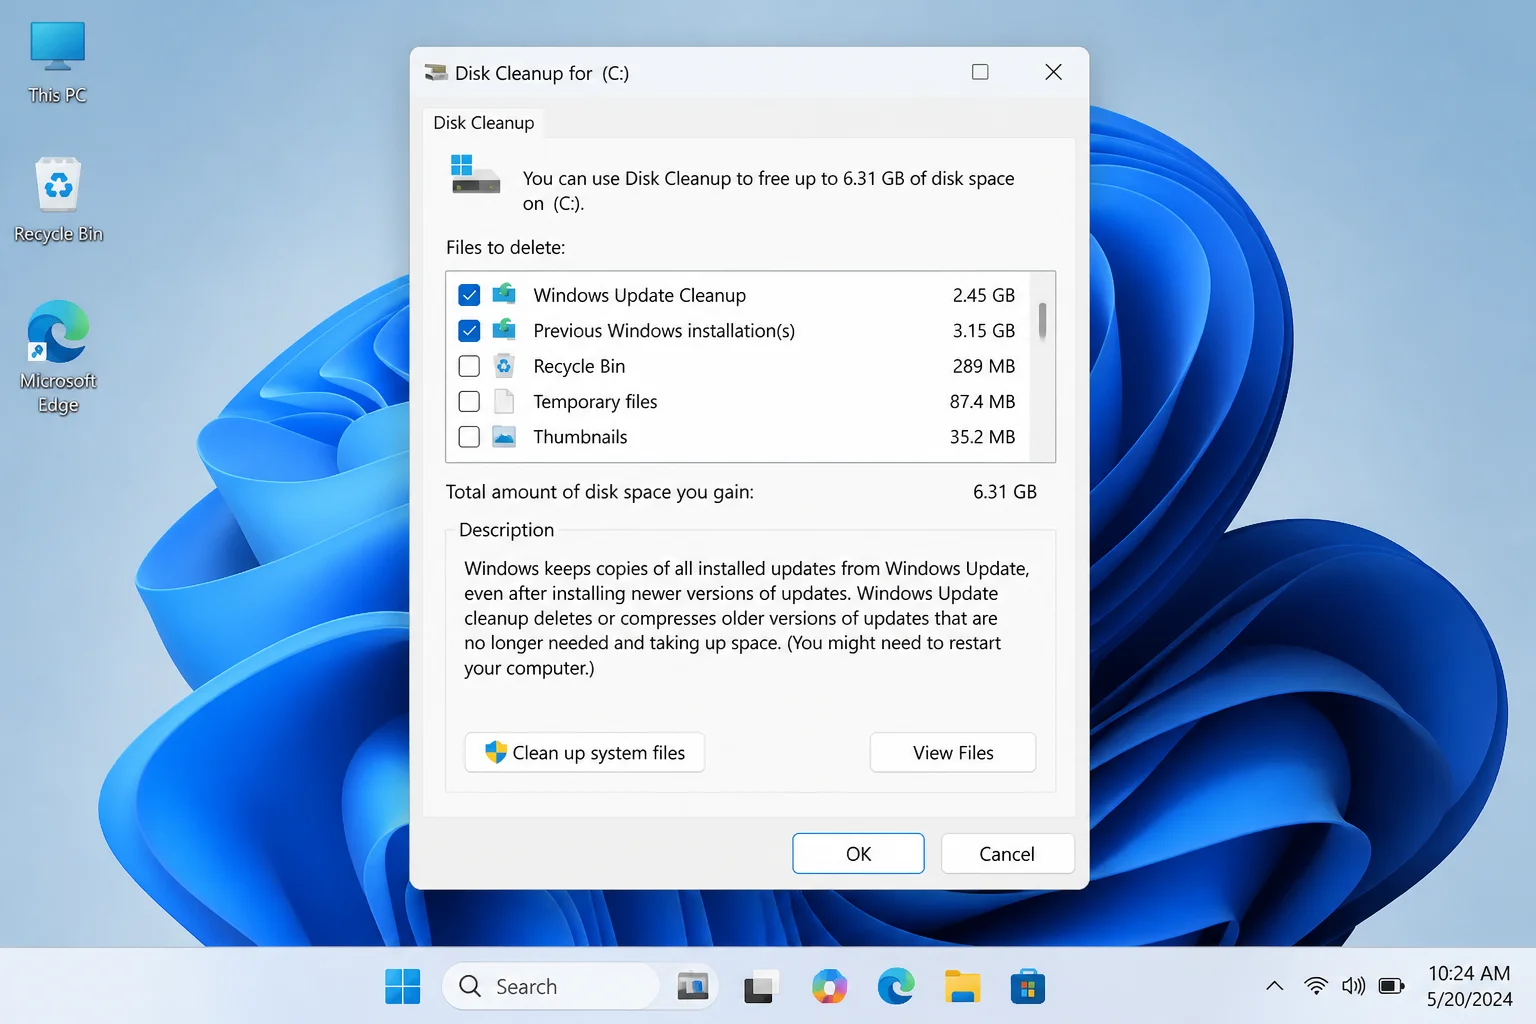Screen dimensions: 1536x1024
Task: Launch Microsoft Edge from the desktop shortcut
Action: (x=58, y=356)
